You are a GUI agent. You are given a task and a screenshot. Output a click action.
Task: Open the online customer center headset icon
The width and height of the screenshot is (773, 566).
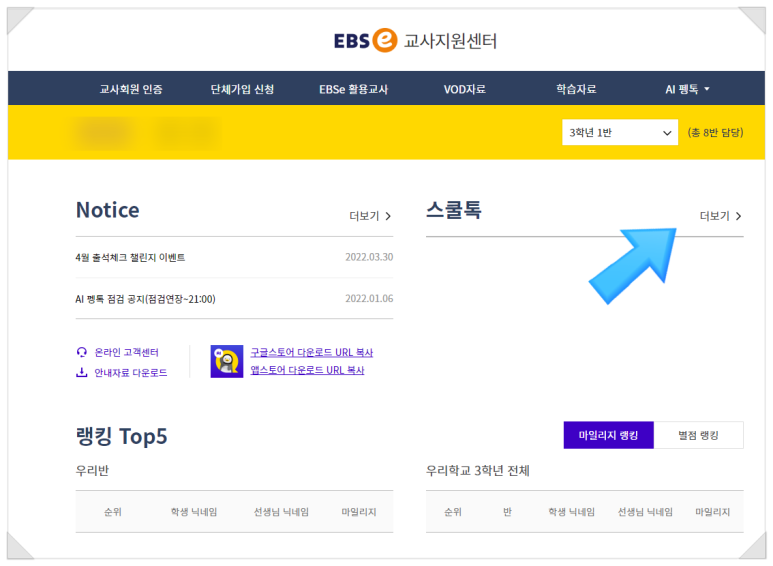(81, 352)
